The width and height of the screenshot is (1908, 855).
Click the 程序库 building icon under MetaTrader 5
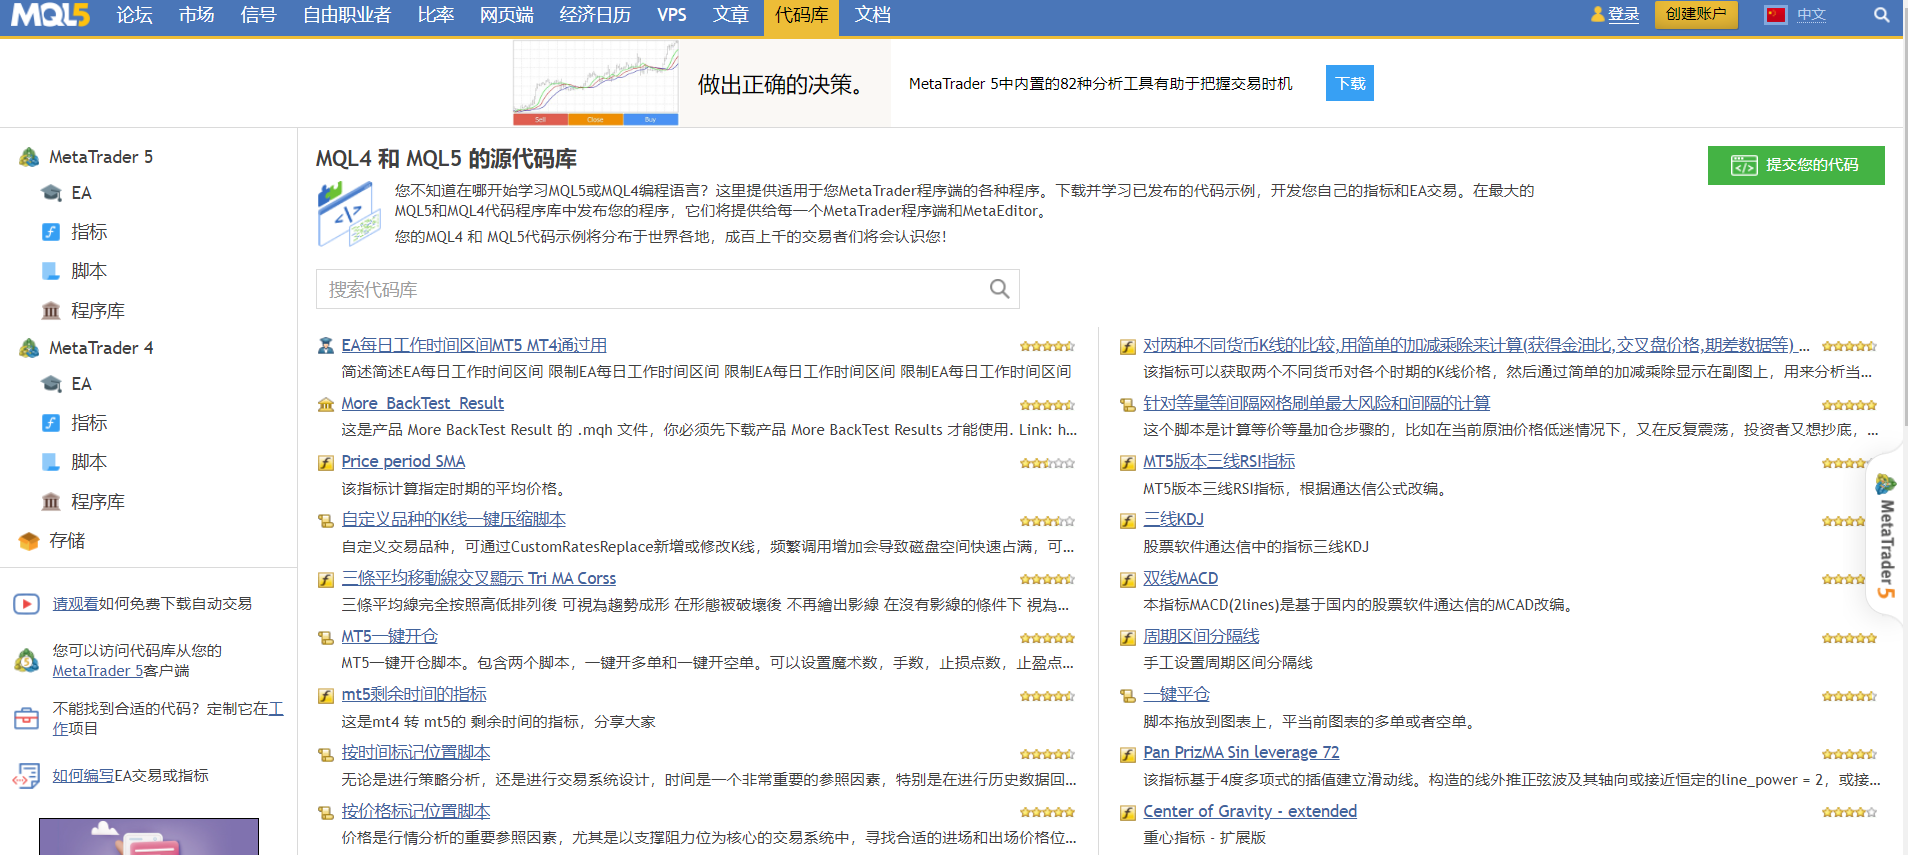click(x=51, y=311)
